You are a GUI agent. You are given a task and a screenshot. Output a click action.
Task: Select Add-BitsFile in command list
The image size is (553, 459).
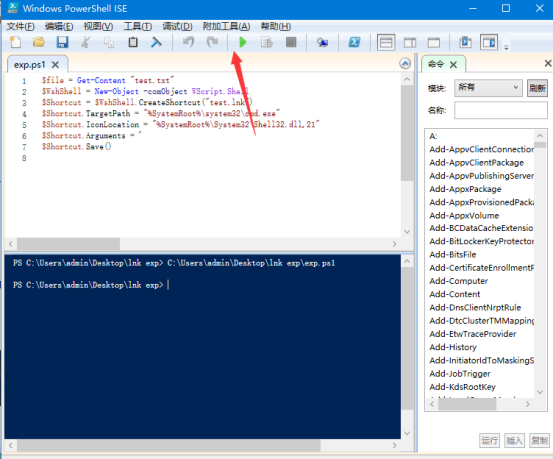point(452,255)
